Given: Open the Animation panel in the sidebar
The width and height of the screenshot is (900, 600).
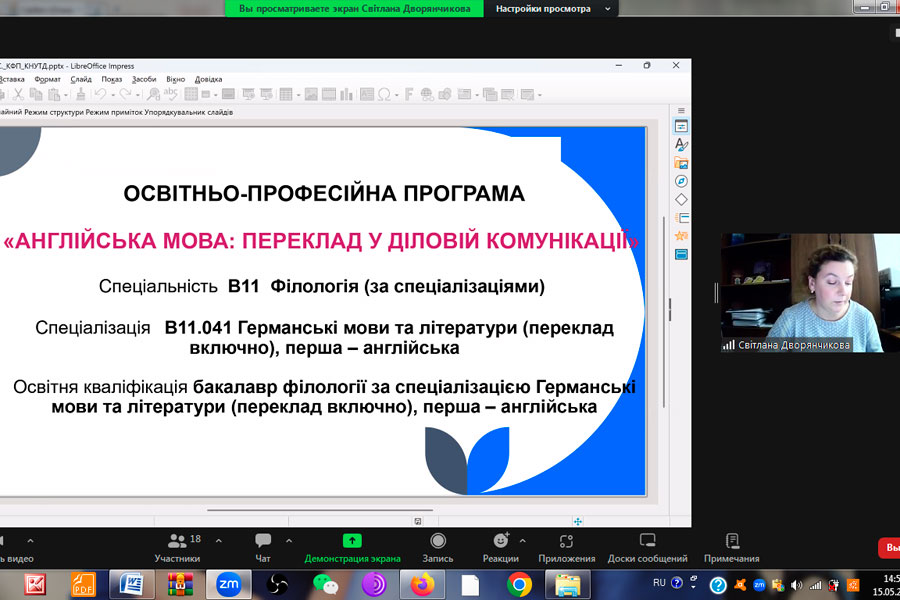Looking at the screenshot, I should (681, 236).
